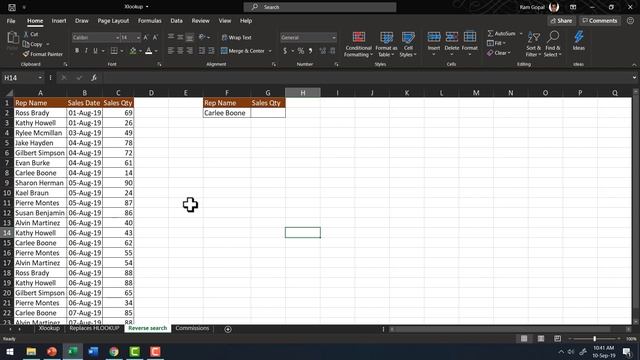Click the Copy icon
The height and width of the screenshot is (360, 640).
(x=26, y=44)
